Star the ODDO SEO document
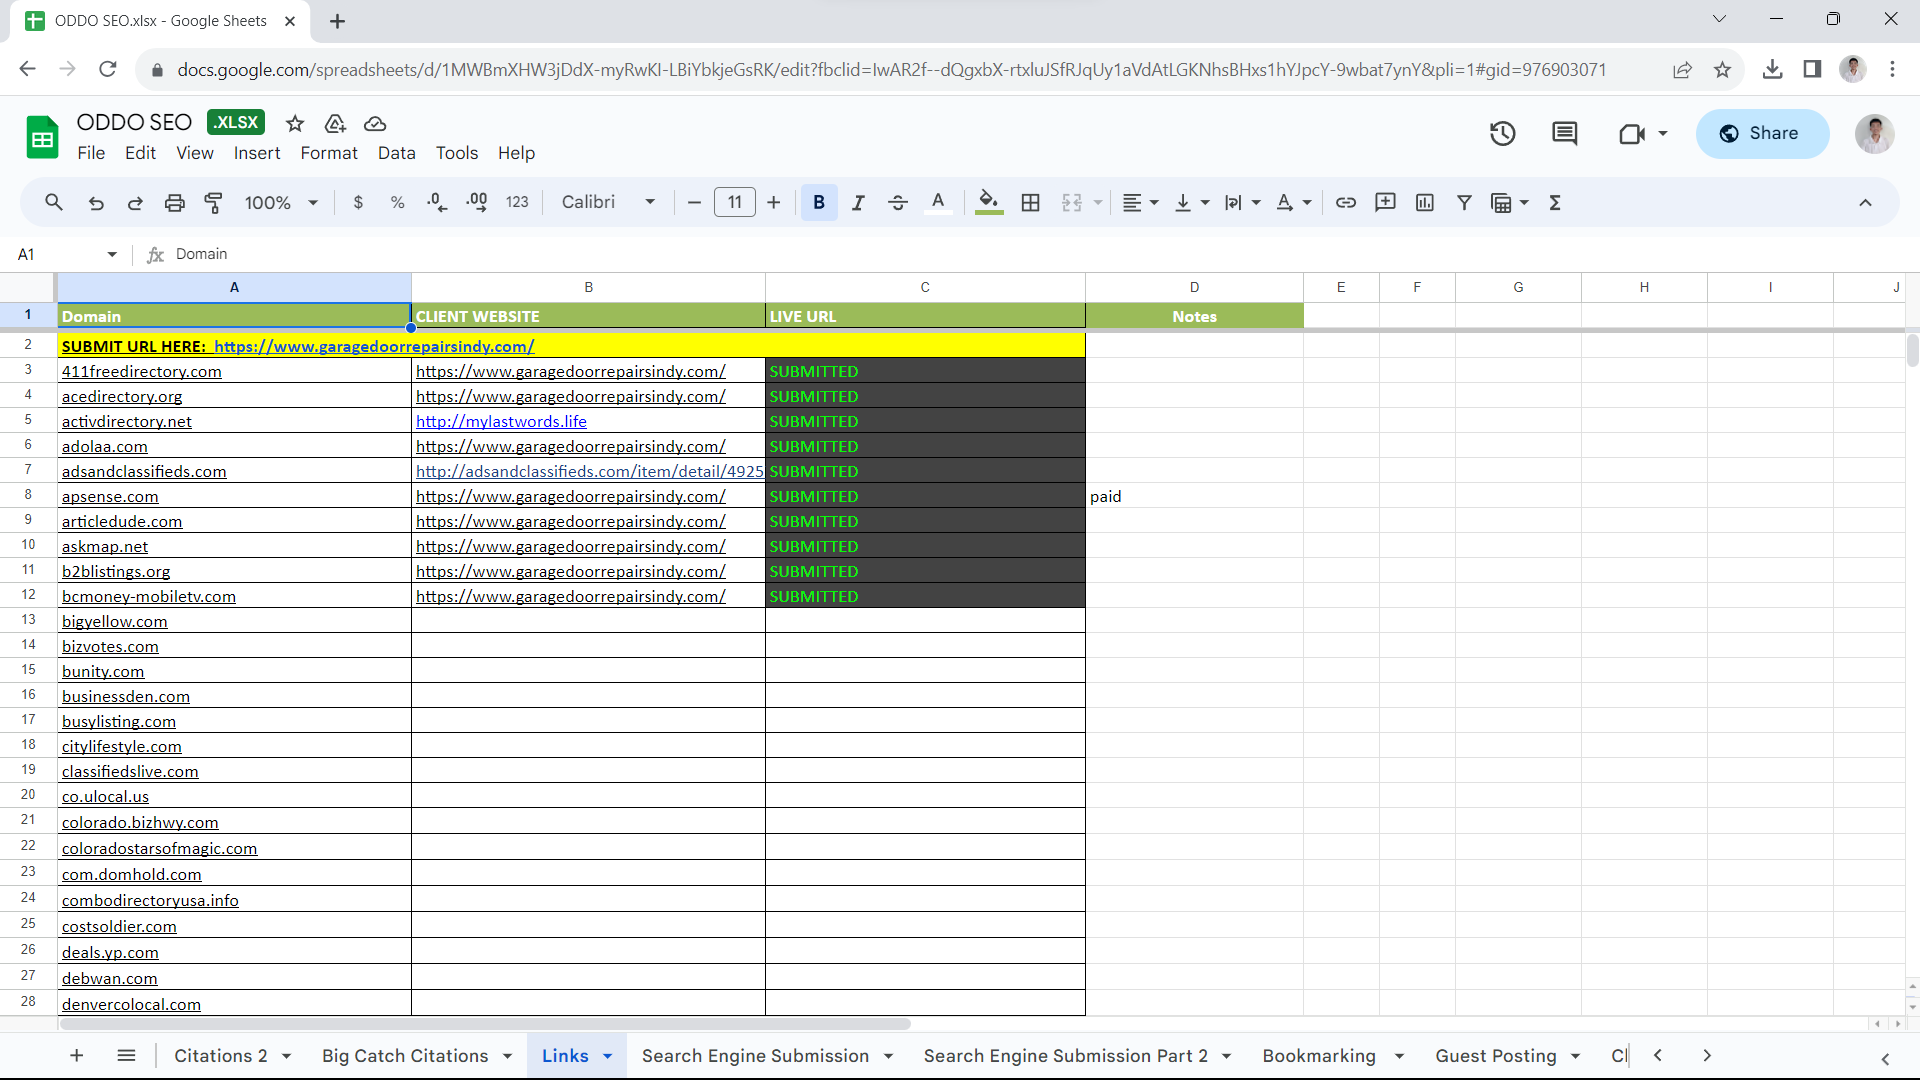 tap(295, 123)
